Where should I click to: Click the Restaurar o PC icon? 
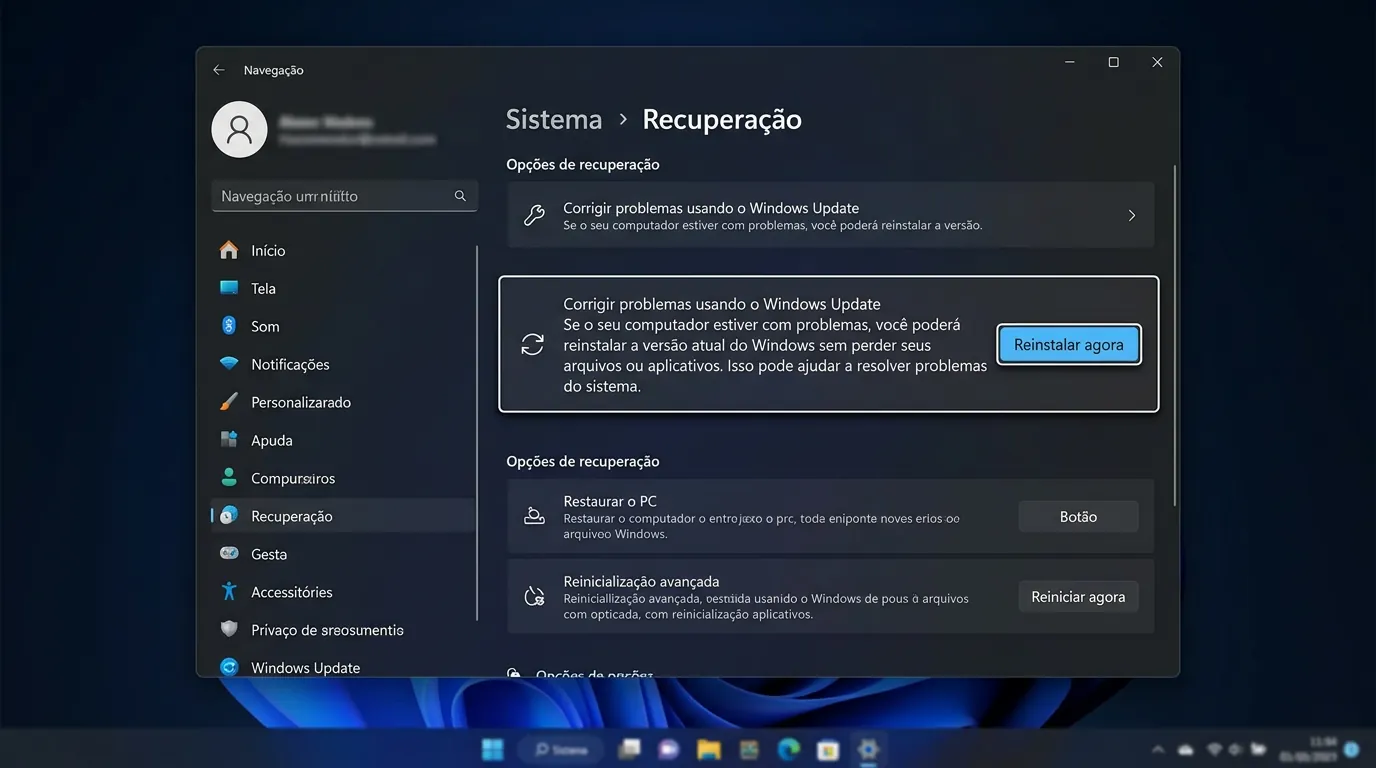click(x=534, y=516)
